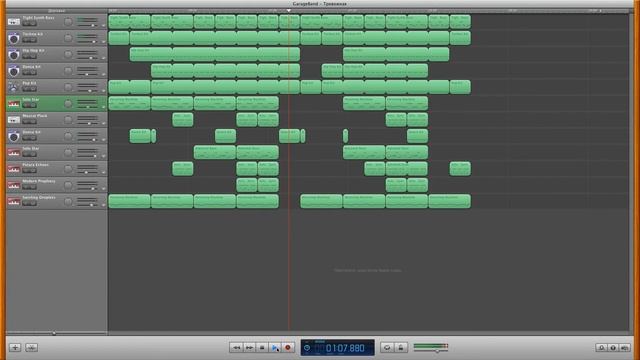The height and width of the screenshot is (360, 640).
Task: Select the Tight Synth Bass track name
Action: click(x=38, y=18)
